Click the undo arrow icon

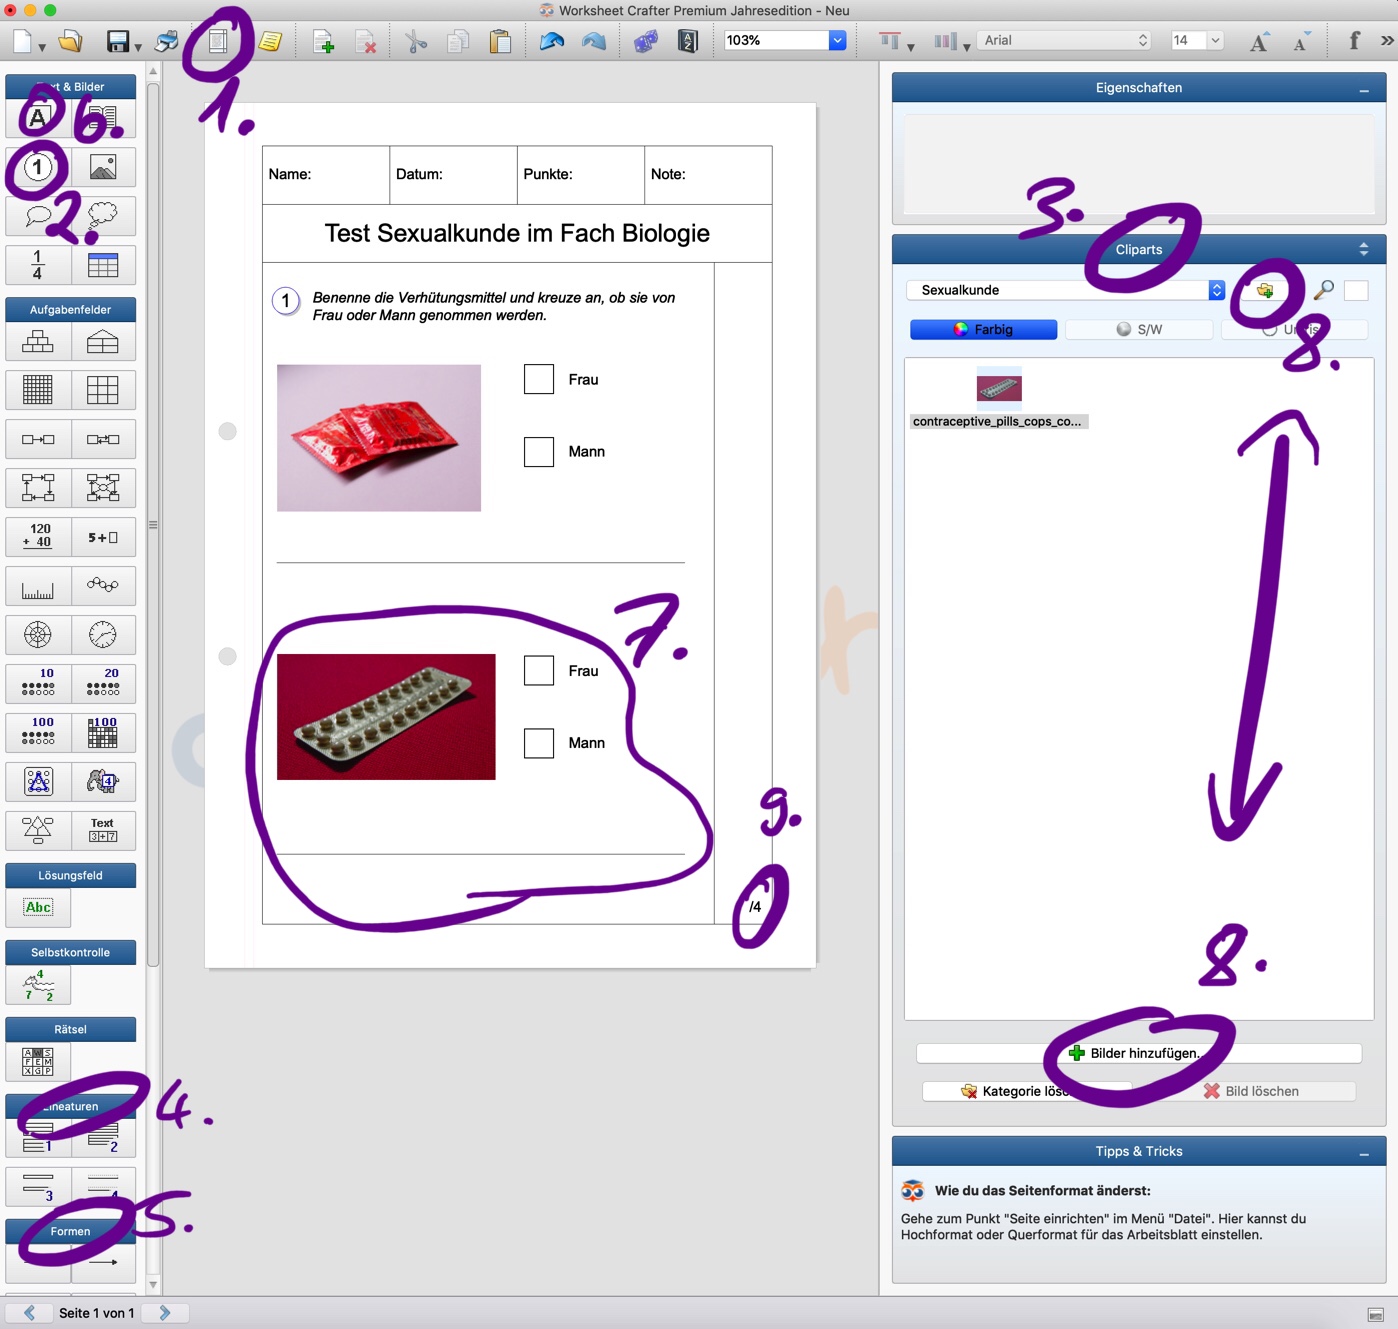pos(552,41)
